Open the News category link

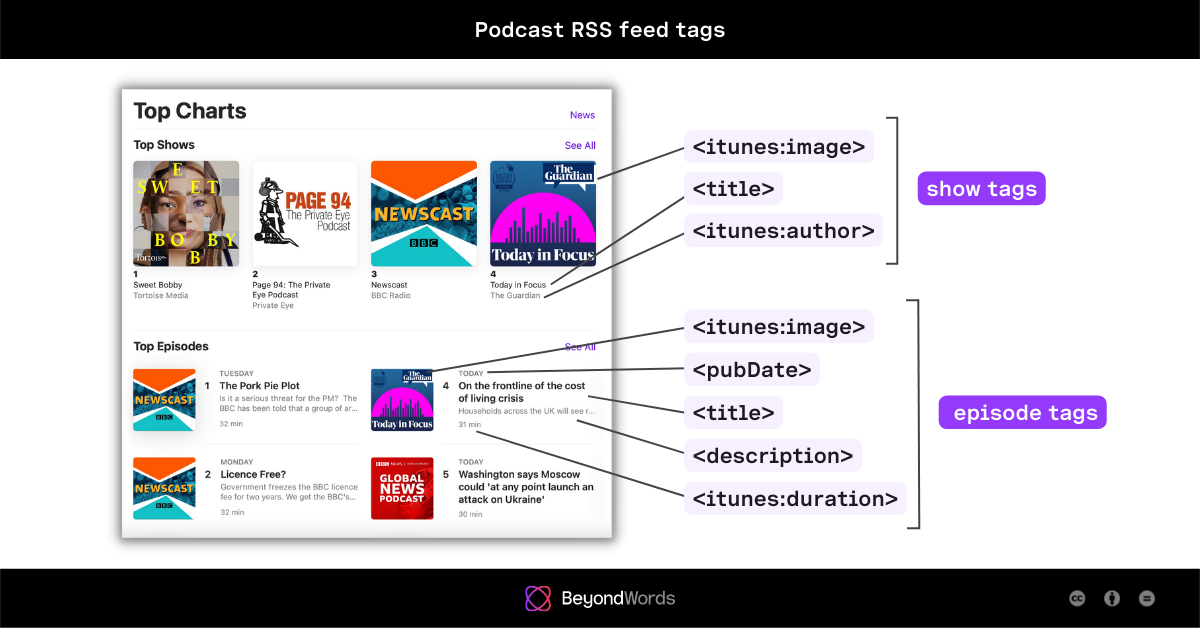click(582, 115)
